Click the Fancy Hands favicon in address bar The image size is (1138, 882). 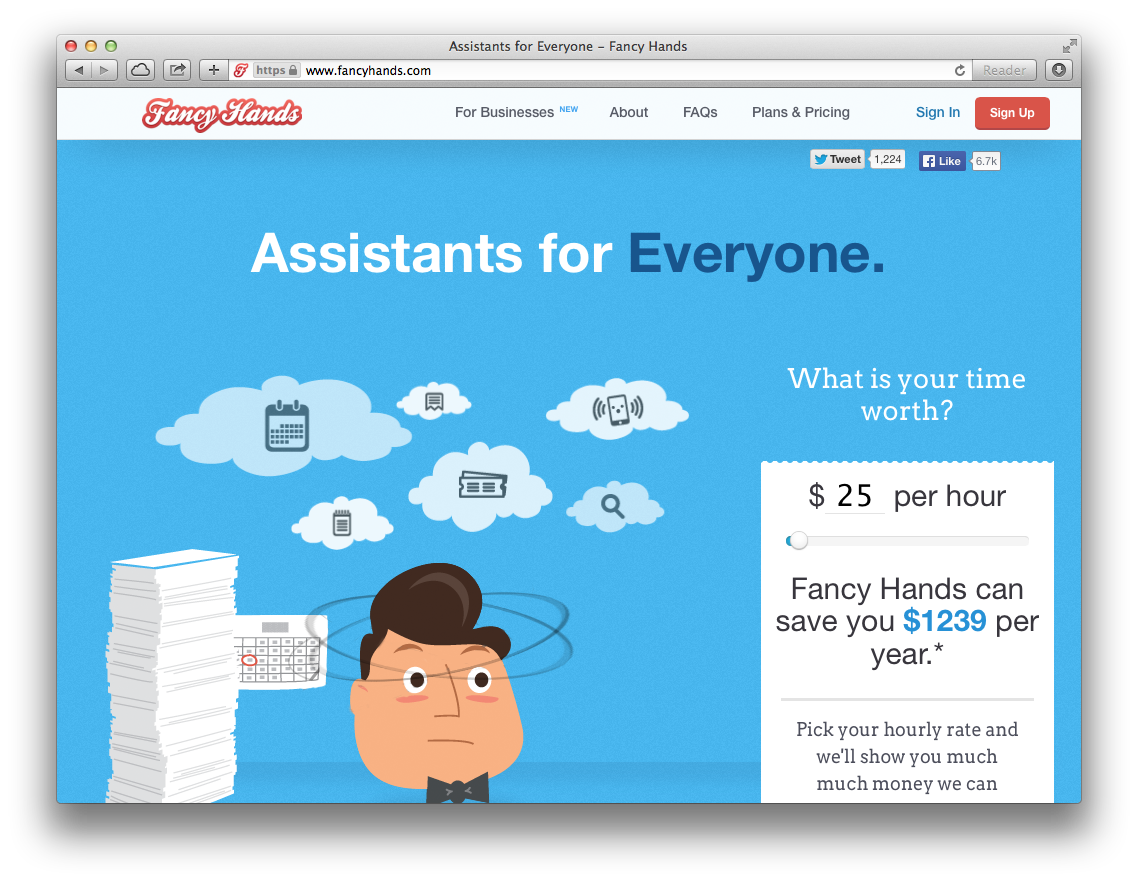tap(241, 70)
